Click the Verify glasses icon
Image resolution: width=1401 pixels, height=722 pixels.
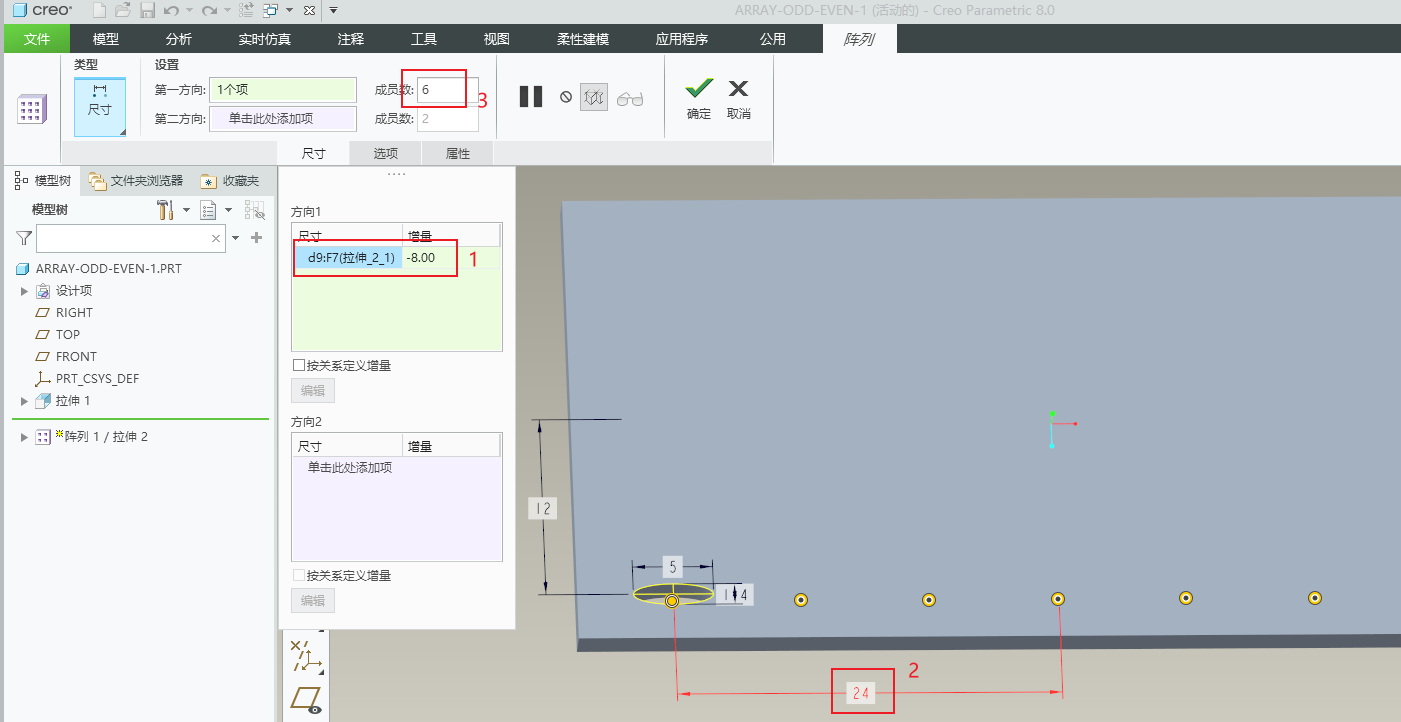click(630, 98)
